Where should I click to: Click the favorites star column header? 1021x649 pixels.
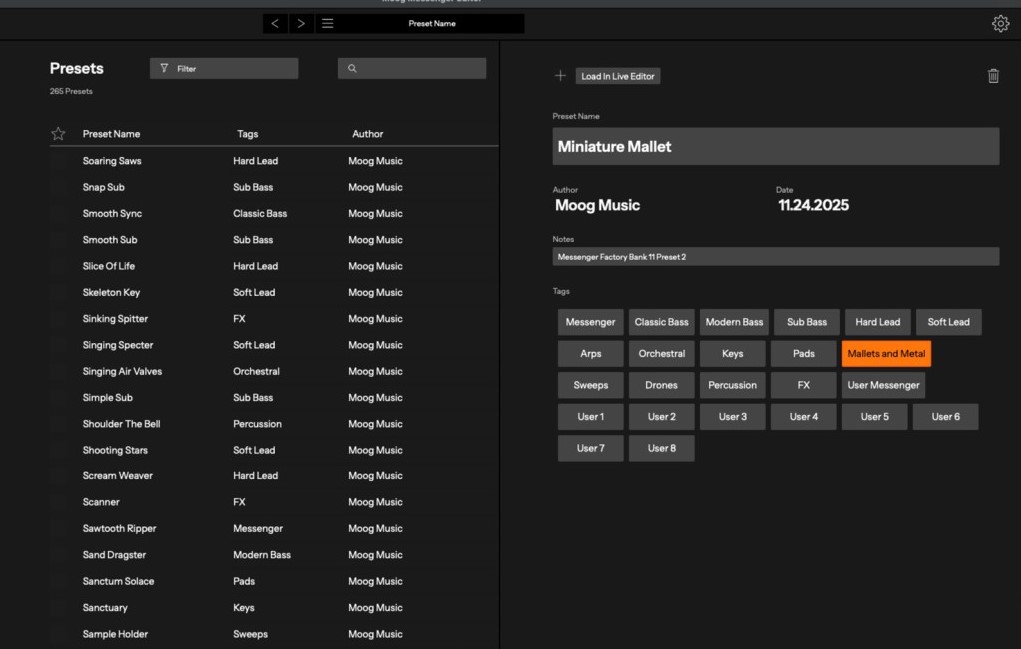pyautogui.click(x=58, y=134)
